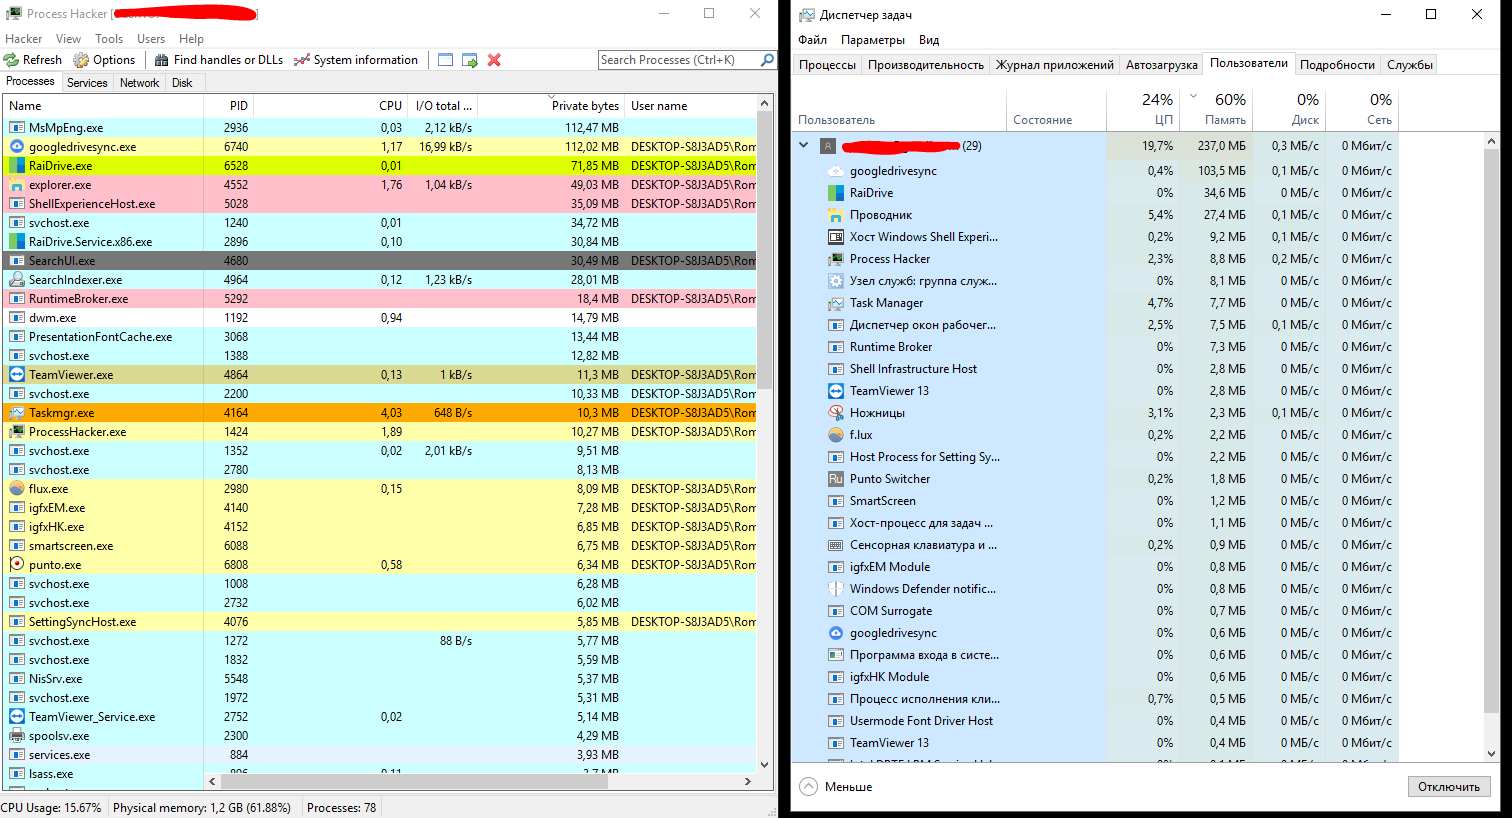This screenshot has height=818, width=1512.
Task: Select Проводник folder icon in Task Manager
Action: coord(836,215)
